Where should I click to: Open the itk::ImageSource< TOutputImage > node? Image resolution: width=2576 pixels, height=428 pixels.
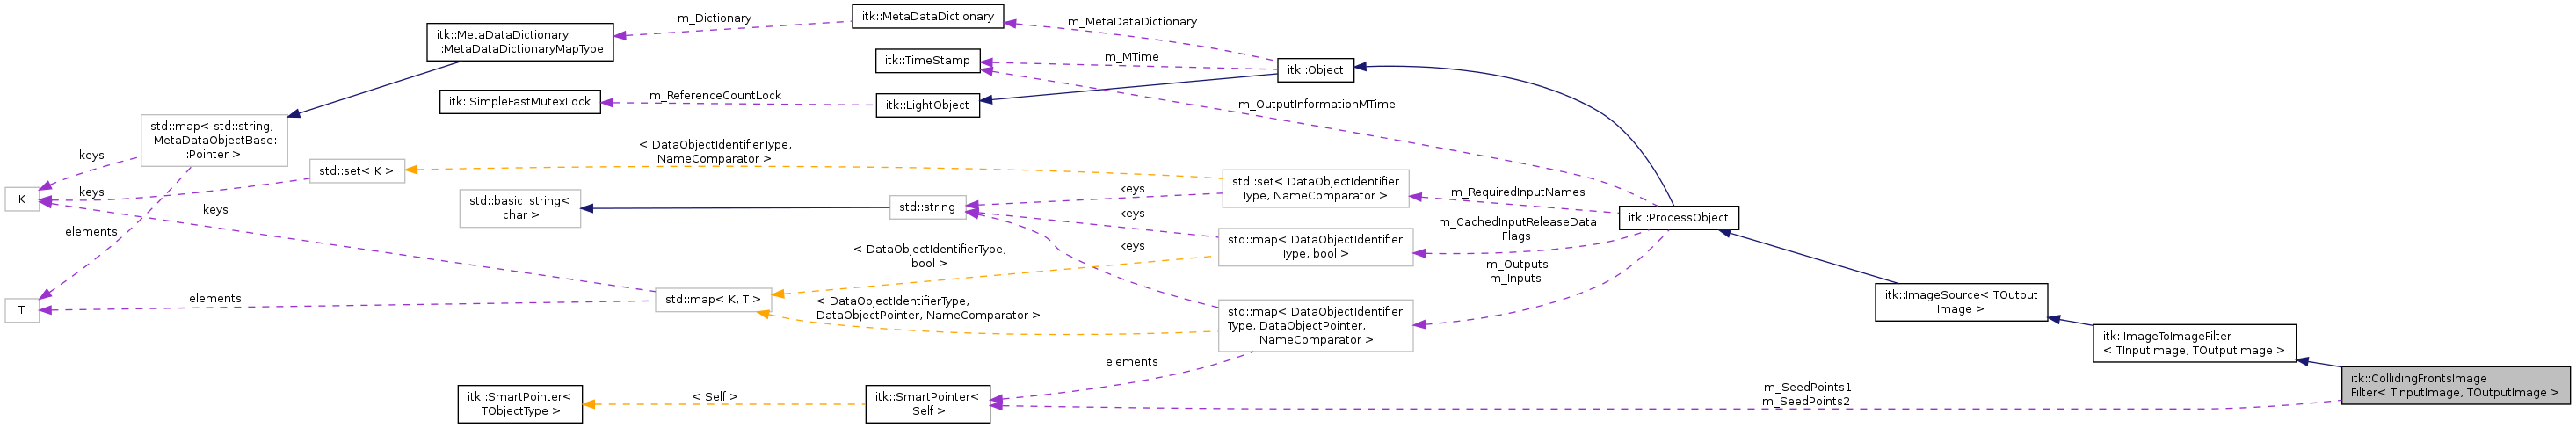point(1961,302)
